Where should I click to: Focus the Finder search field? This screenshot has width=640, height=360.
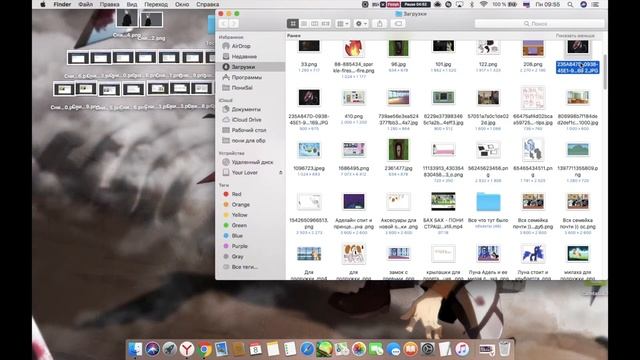tap(539, 24)
